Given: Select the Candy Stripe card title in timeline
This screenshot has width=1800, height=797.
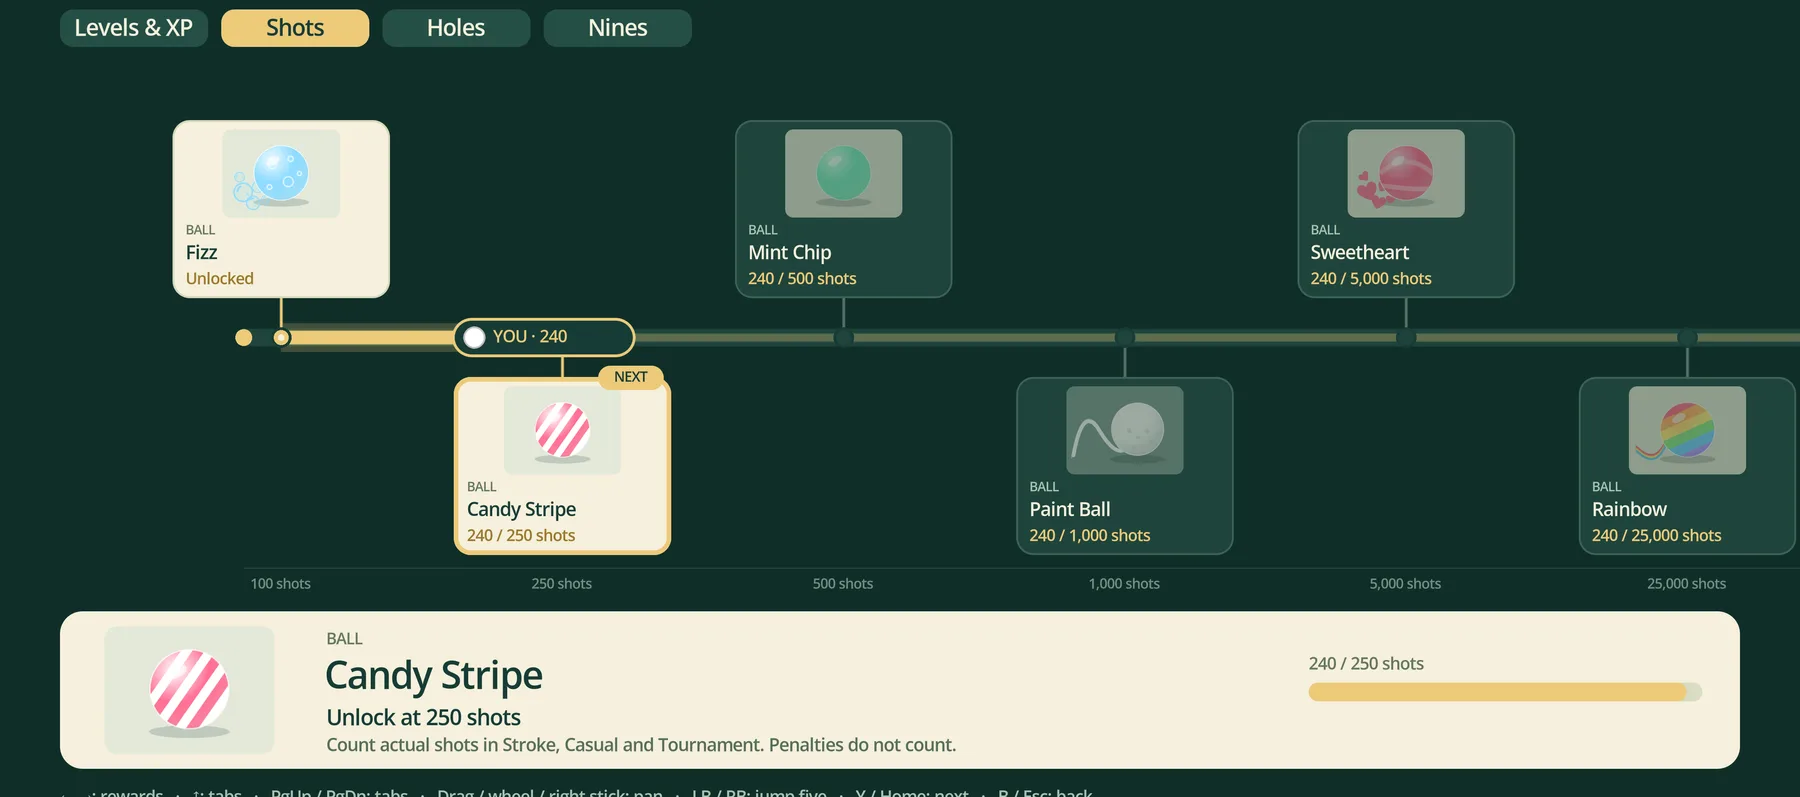Looking at the screenshot, I should [x=521, y=510].
